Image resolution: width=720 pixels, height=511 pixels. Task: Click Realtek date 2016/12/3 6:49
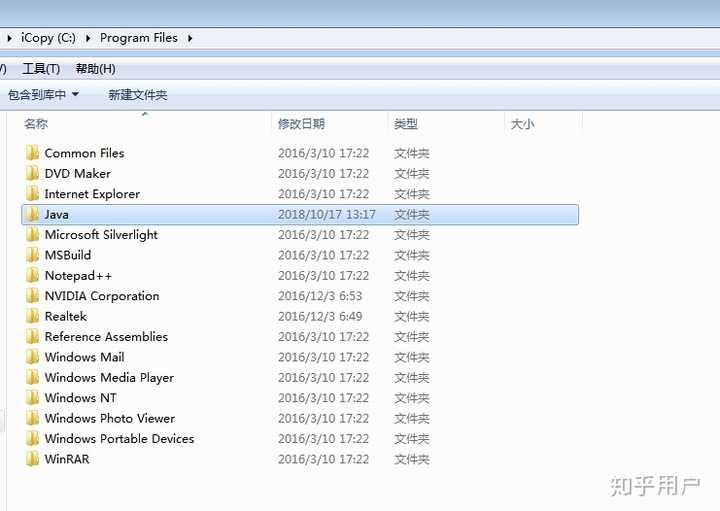click(320, 316)
